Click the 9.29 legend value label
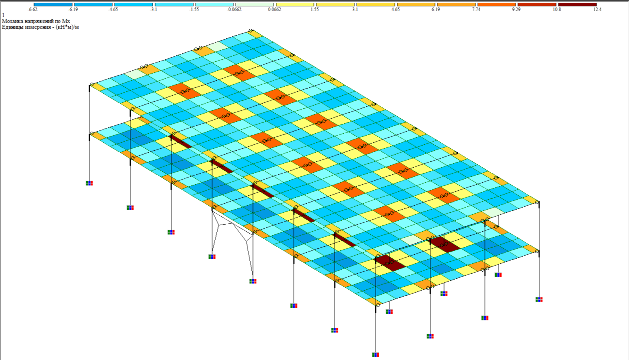 pyautogui.click(x=517, y=9)
